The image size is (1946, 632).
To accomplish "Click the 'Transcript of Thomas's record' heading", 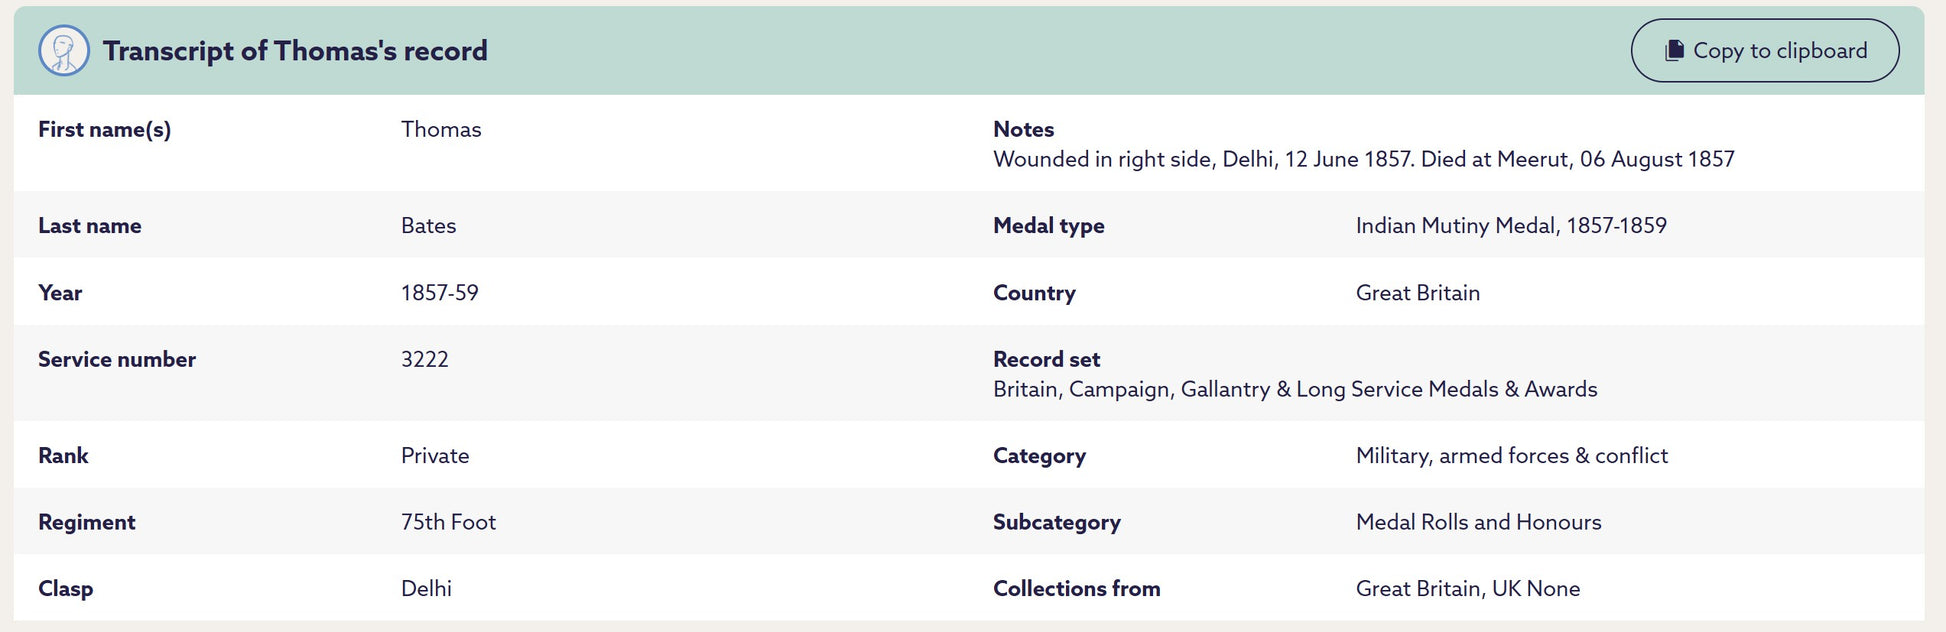I will (x=295, y=51).
